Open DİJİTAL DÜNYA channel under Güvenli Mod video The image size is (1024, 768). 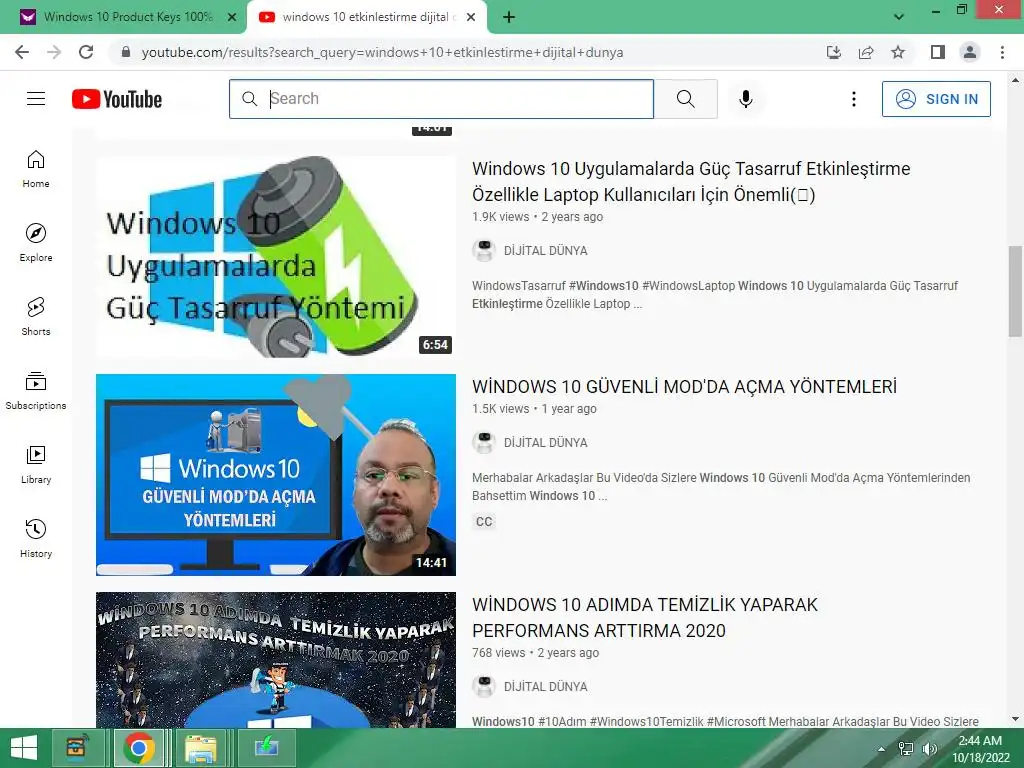(545, 443)
